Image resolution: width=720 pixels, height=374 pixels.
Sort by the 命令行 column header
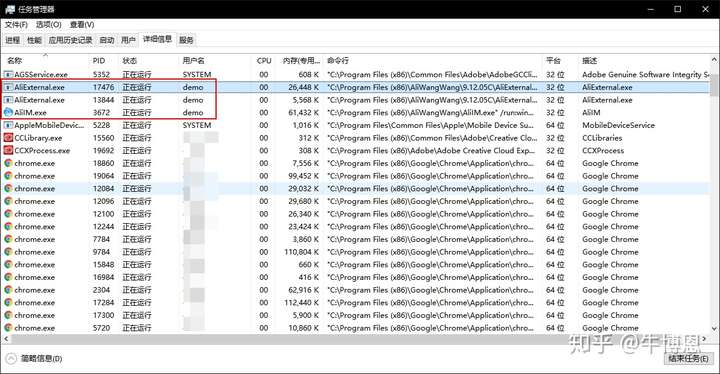tap(433, 61)
